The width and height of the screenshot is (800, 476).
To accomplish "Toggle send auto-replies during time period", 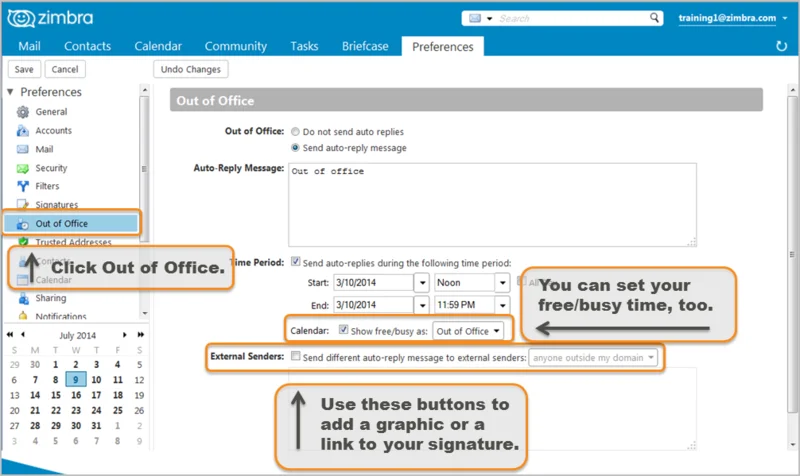I will click(x=295, y=262).
